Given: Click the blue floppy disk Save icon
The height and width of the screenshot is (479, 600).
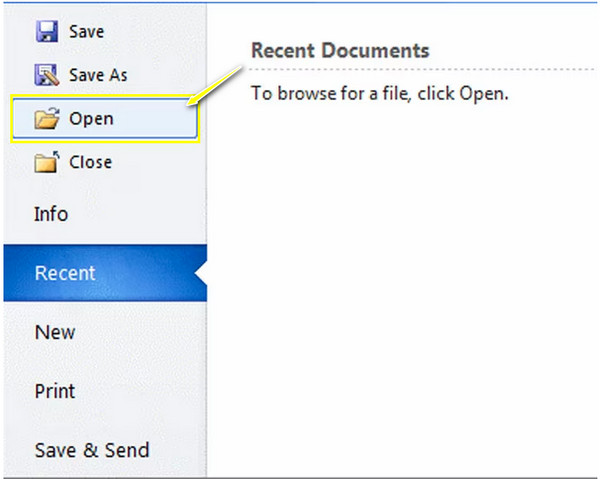Looking at the screenshot, I should (x=47, y=31).
